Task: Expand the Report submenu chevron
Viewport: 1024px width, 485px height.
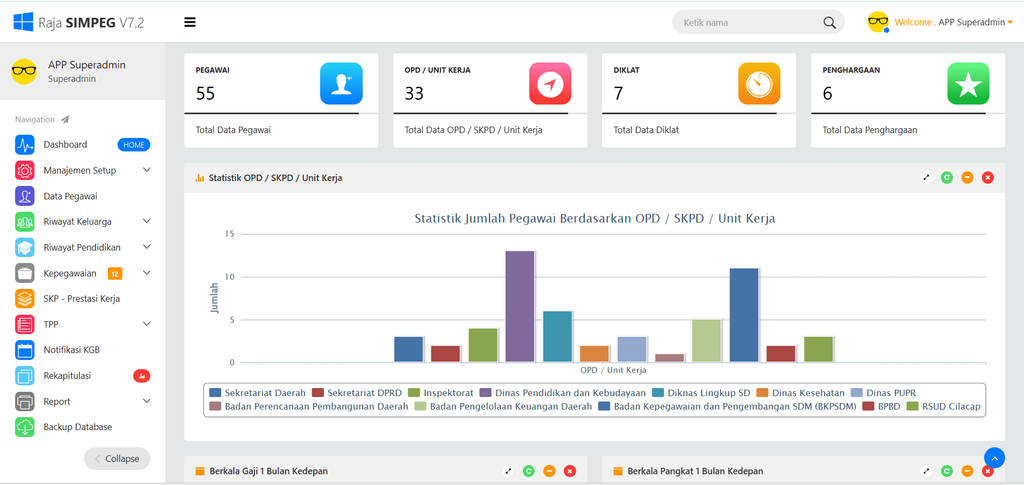Action: (x=147, y=401)
